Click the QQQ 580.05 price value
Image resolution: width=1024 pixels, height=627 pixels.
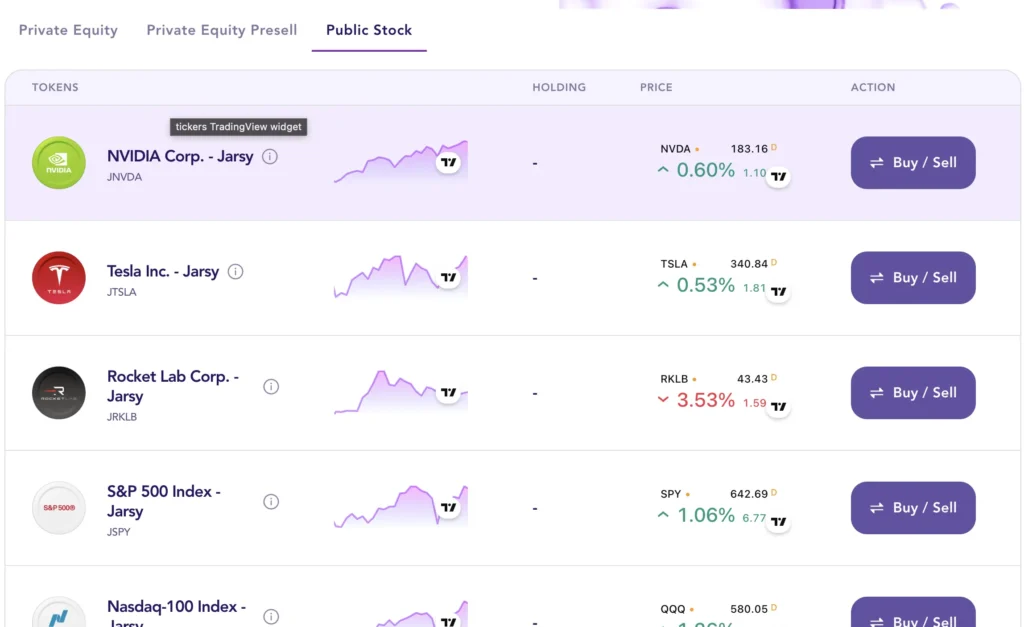coord(749,609)
